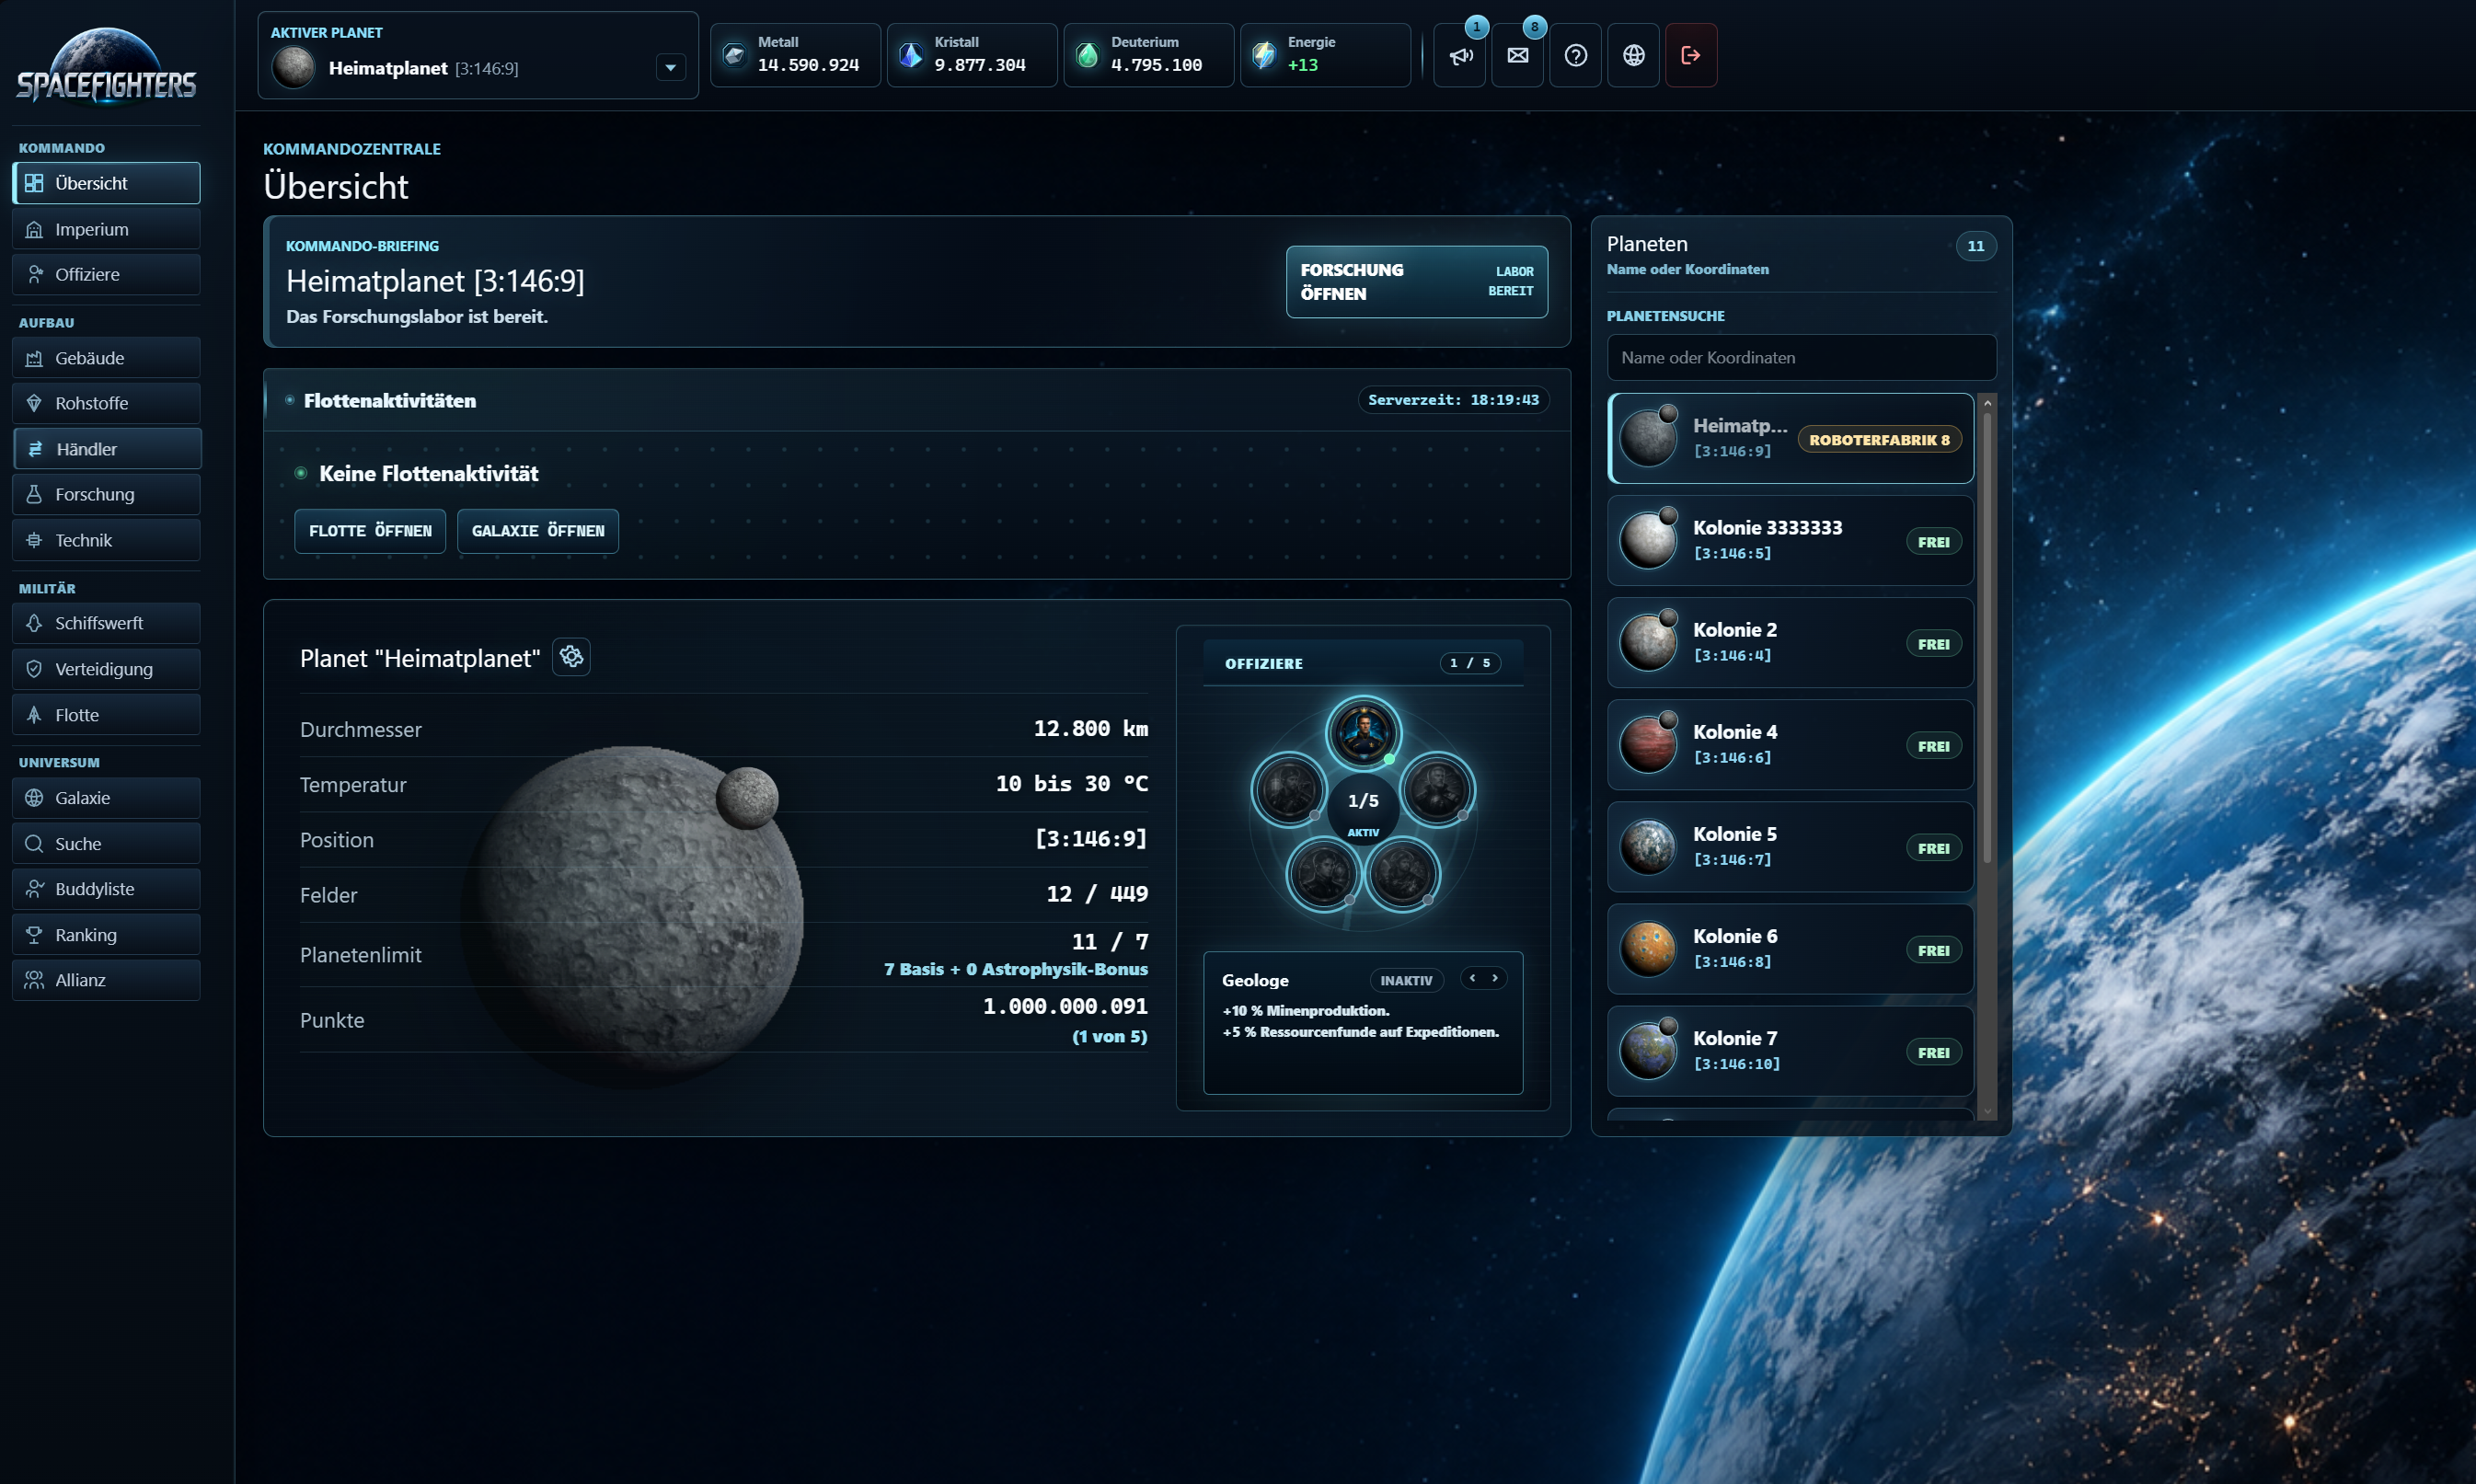Click Serverzeit 18:19:43 label
The image size is (2476, 1484).
pyautogui.click(x=1453, y=400)
